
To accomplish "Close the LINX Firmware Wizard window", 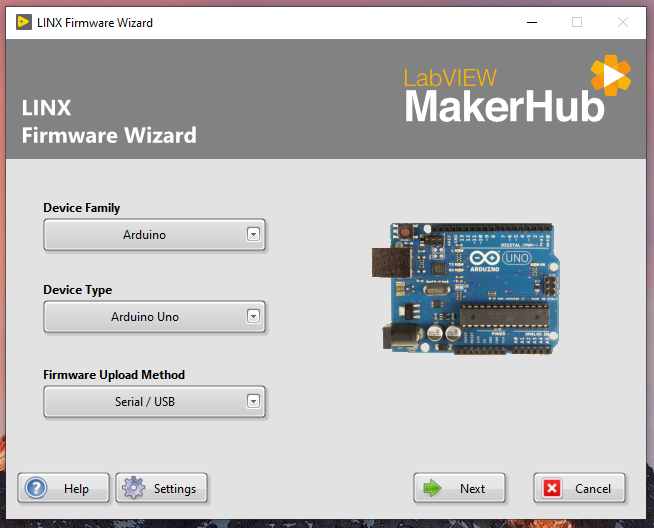I will coord(623,22).
